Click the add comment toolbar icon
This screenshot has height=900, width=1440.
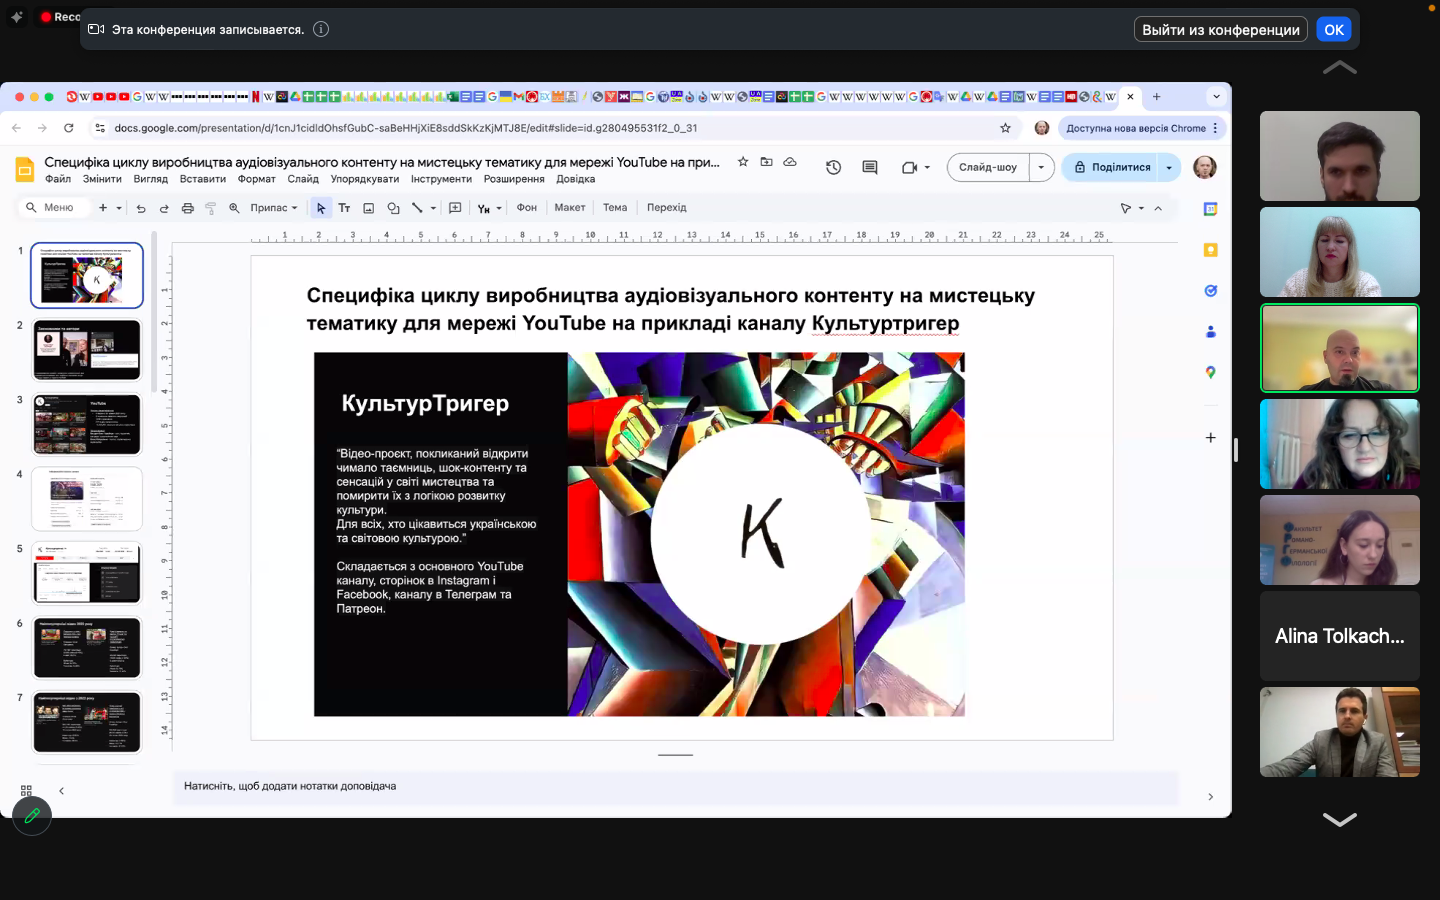click(x=455, y=208)
